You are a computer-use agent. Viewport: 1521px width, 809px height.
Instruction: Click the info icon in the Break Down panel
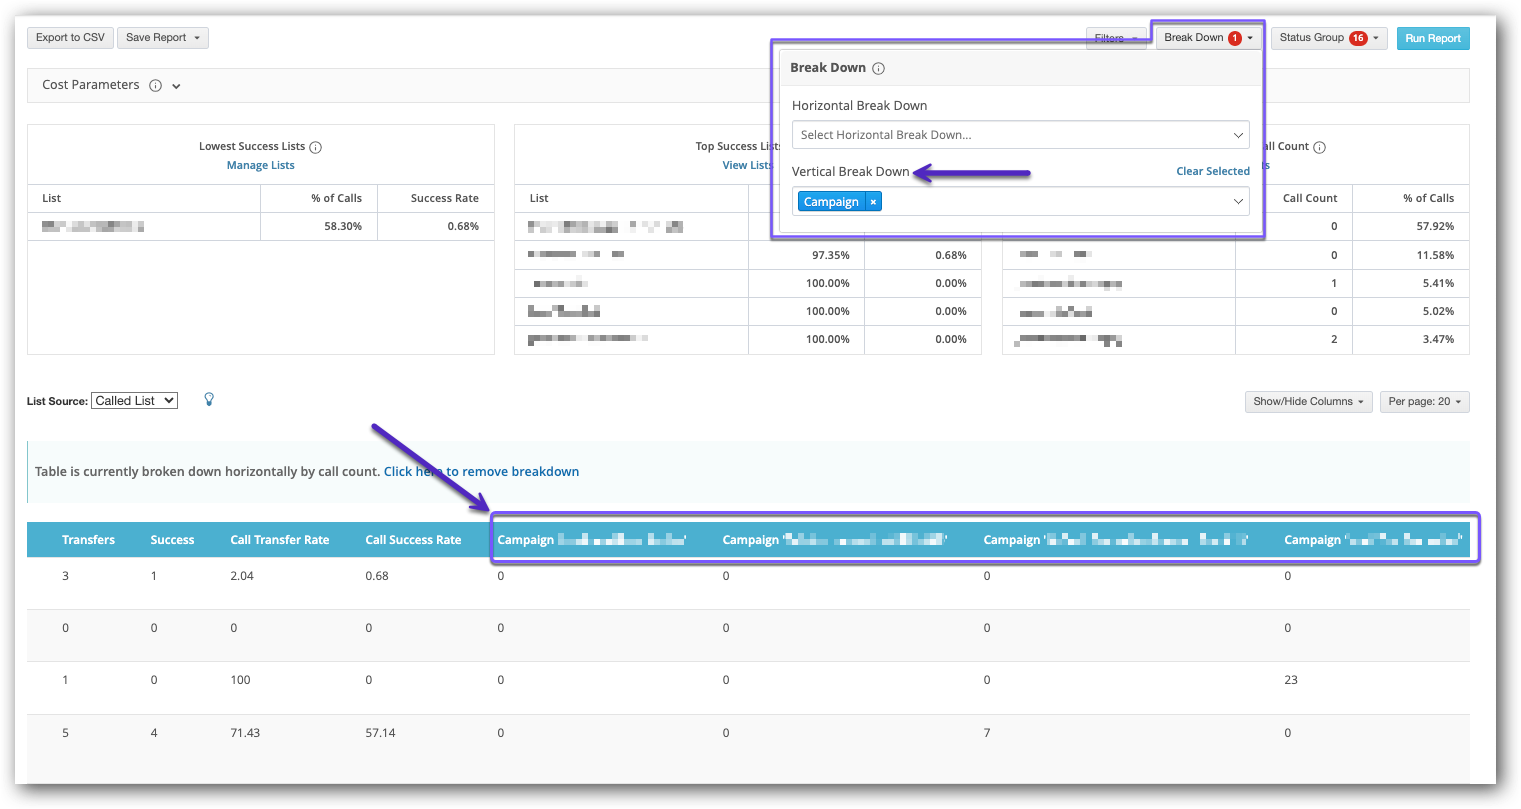(x=878, y=67)
